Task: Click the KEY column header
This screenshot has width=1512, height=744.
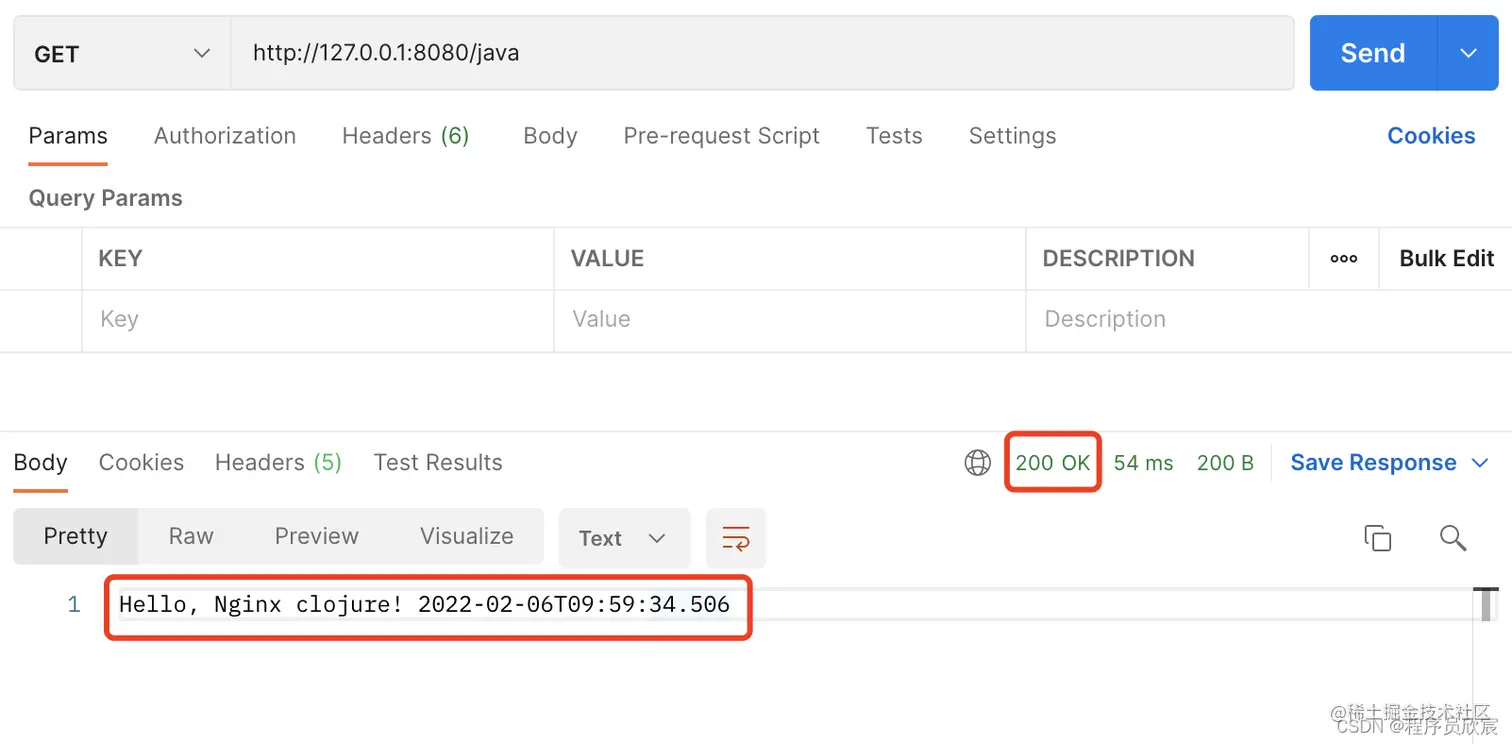Action: click(120, 258)
